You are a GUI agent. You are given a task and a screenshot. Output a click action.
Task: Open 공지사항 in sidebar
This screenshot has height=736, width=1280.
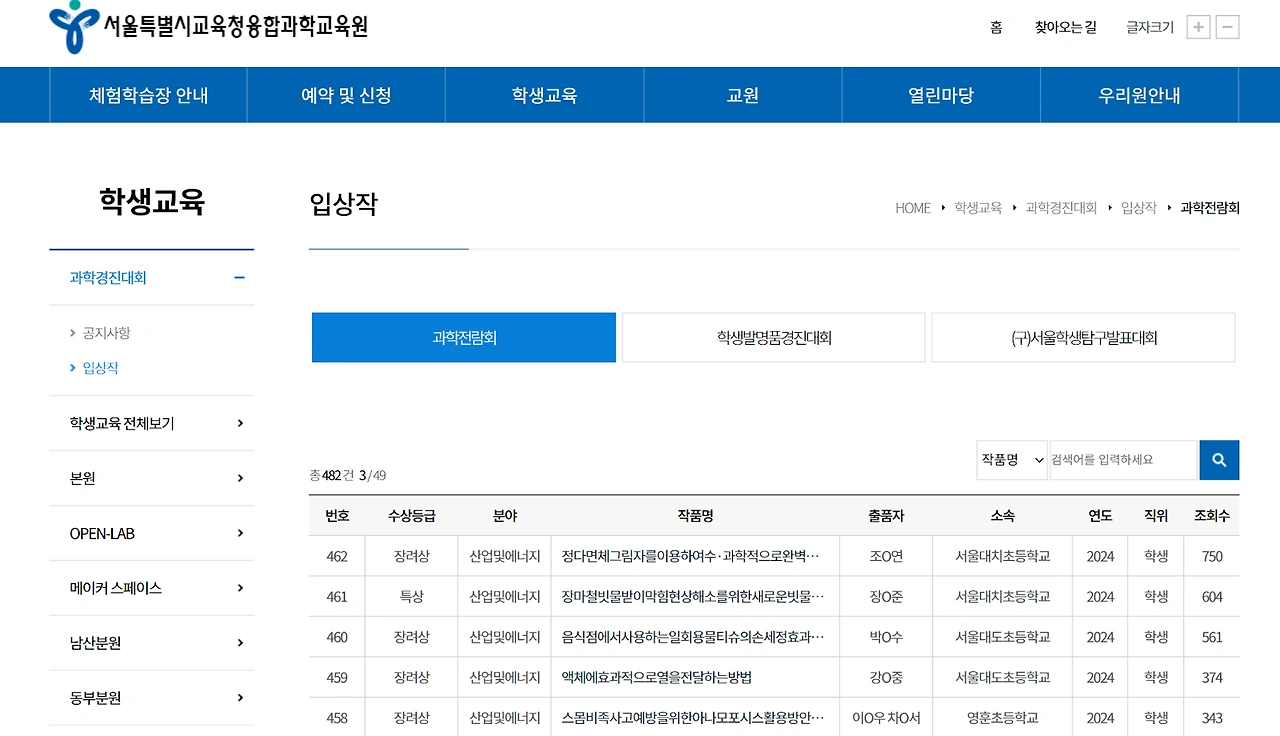coord(106,333)
